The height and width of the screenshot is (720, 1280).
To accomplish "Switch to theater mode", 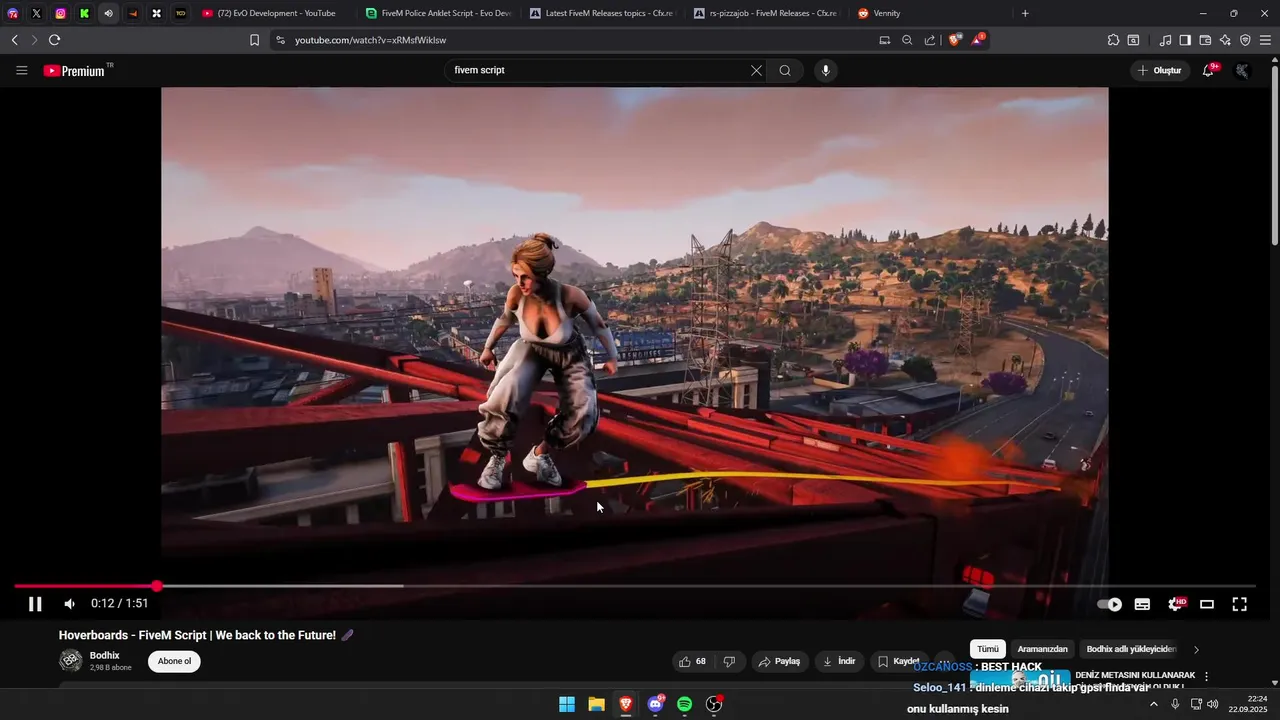I will point(1207,604).
